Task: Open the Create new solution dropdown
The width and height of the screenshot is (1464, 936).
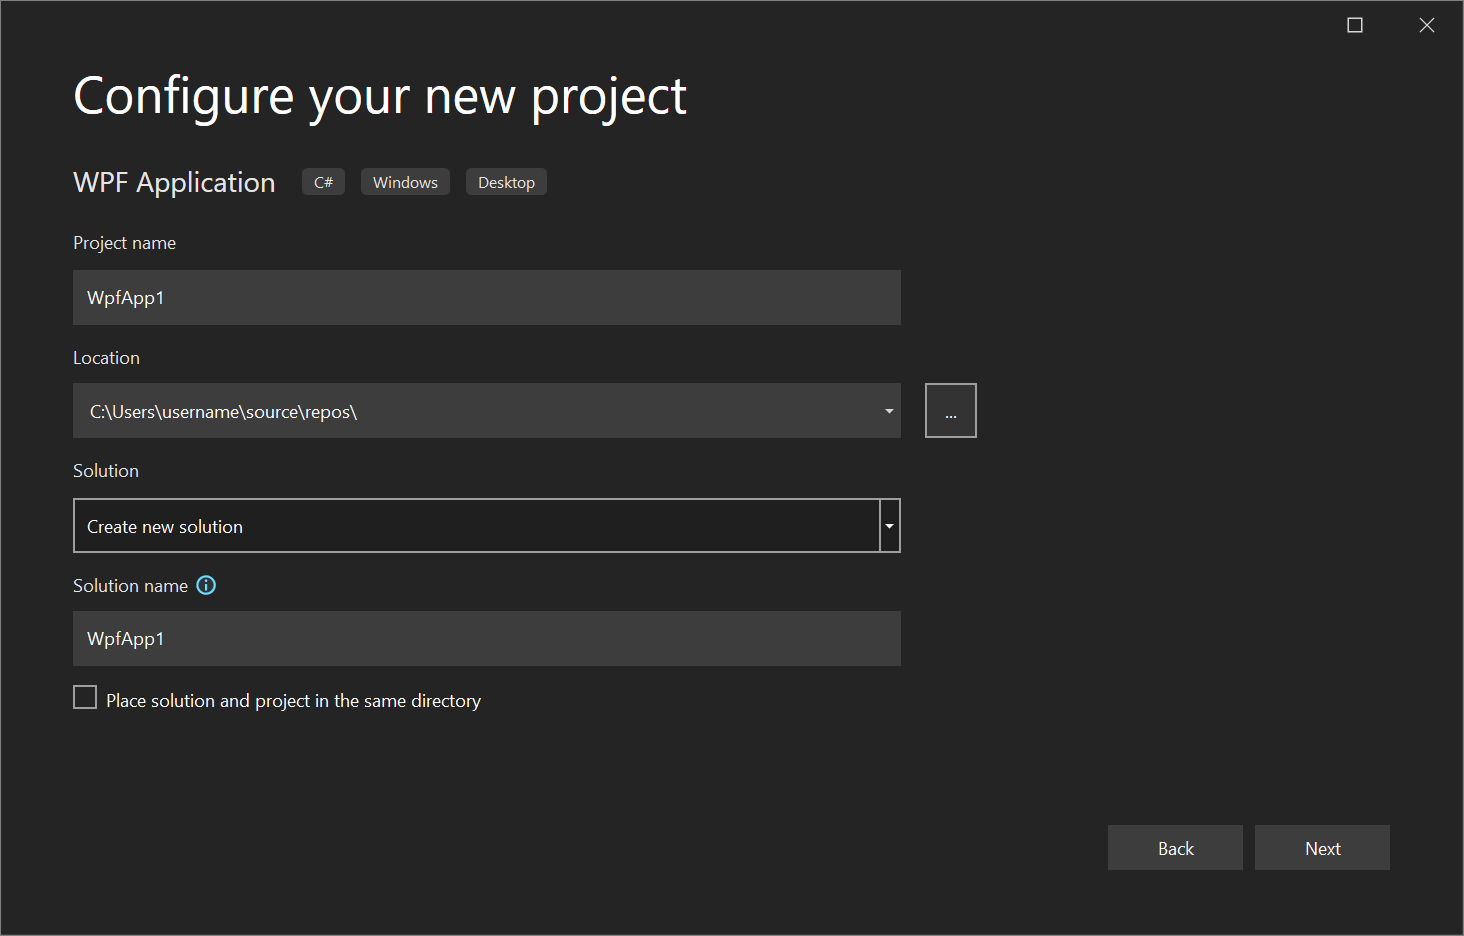Action: [888, 525]
